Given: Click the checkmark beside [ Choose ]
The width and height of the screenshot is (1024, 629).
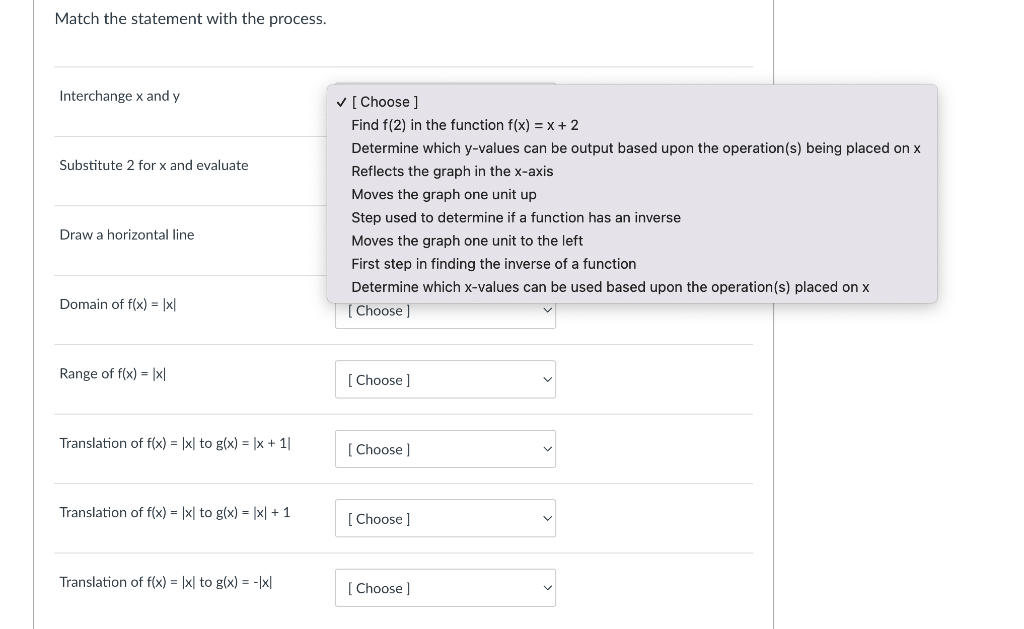Looking at the screenshot, I should pos(341,101).
